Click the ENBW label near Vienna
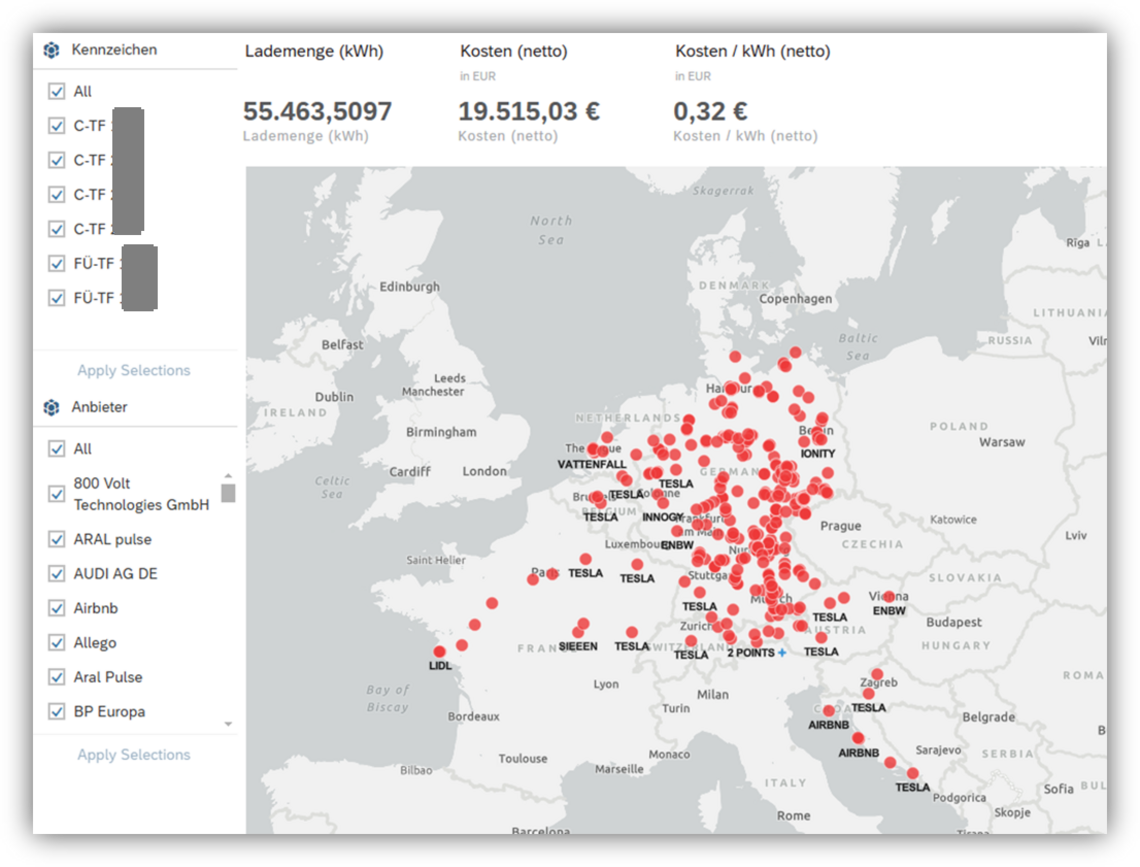This screenshot has height=867, width=1140. coord(889,610)
